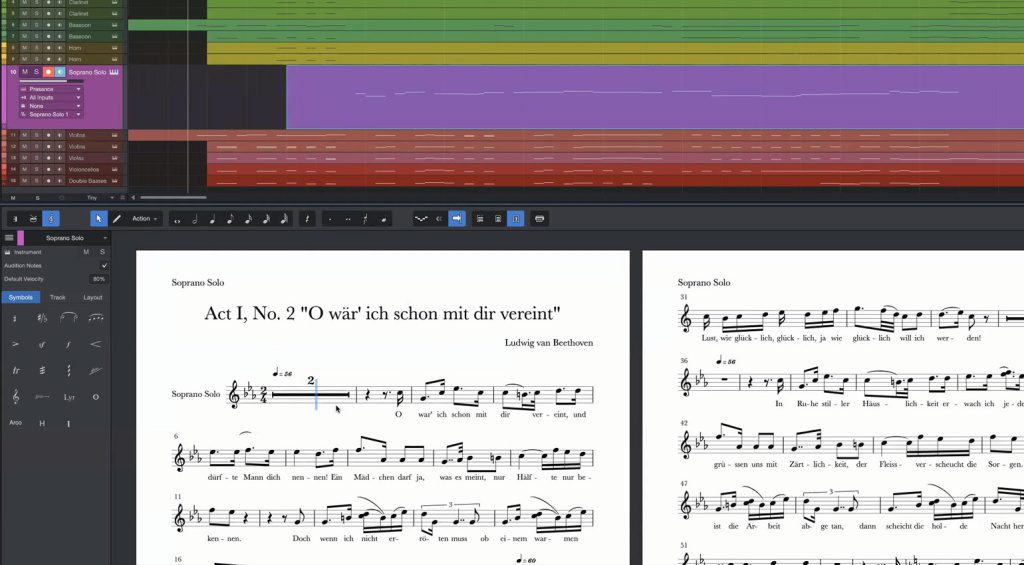Switch to the Symbols tab

21,297
